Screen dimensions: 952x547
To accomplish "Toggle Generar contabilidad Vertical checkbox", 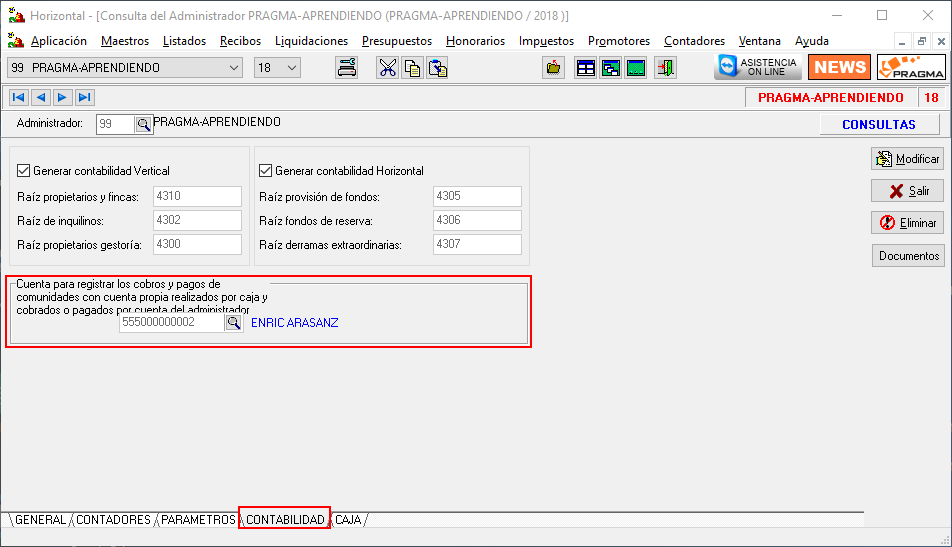I will tap(24, 171).
